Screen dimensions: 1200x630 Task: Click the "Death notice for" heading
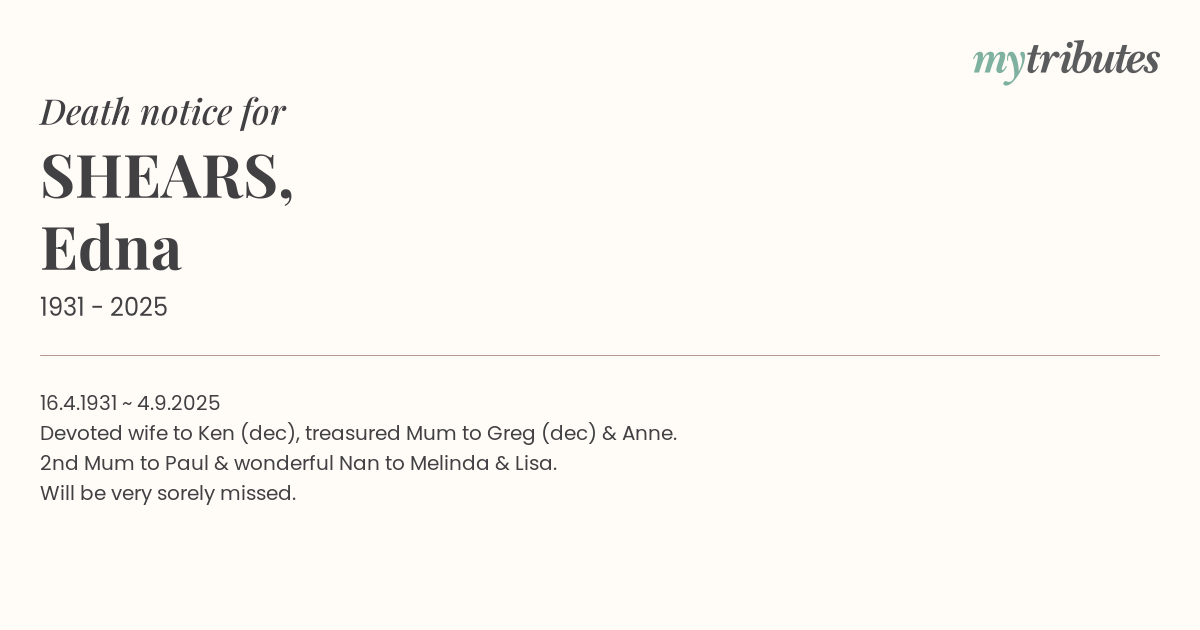tap(163, 112)
